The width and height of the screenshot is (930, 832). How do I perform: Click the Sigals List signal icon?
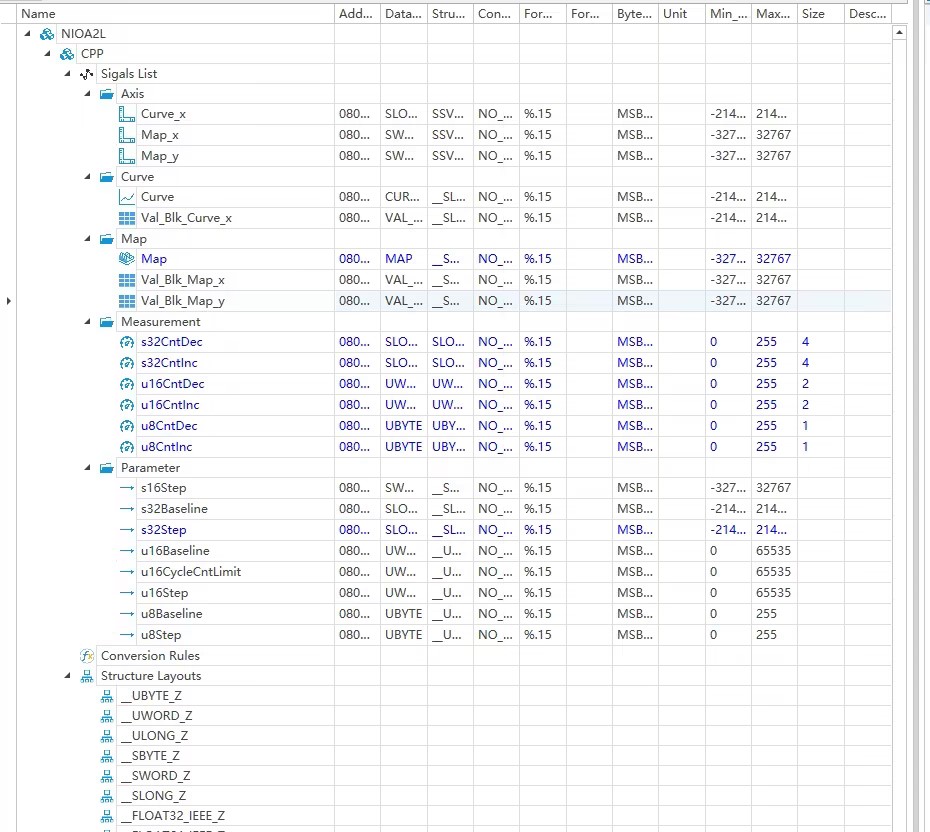pos(87,74)
